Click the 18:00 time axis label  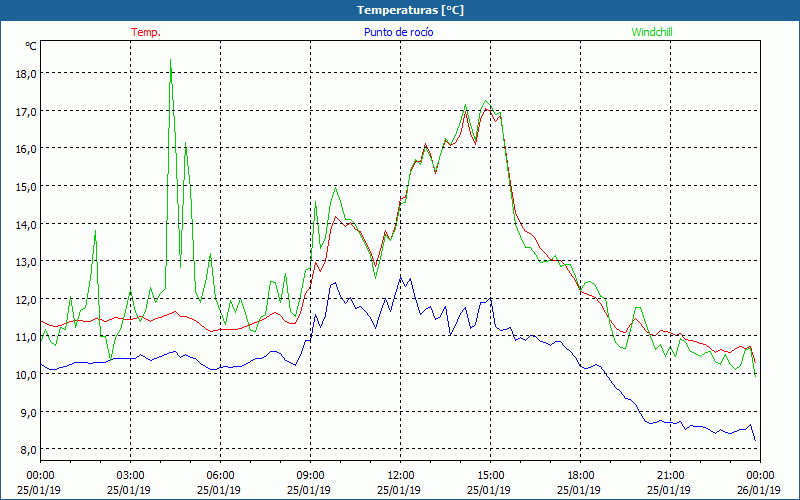[581, 476]
